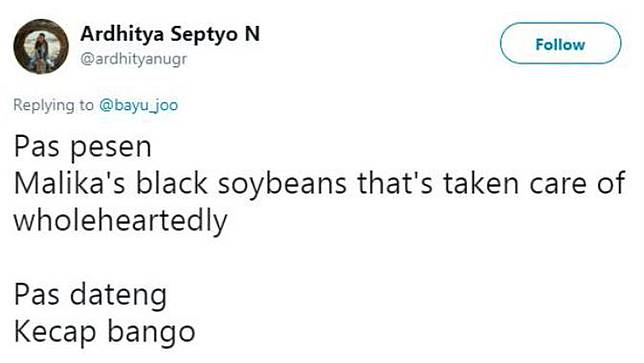Visit the @ardhityanugr handle
The height and width of the screenshot is (363, 644).
pos(133,60)
